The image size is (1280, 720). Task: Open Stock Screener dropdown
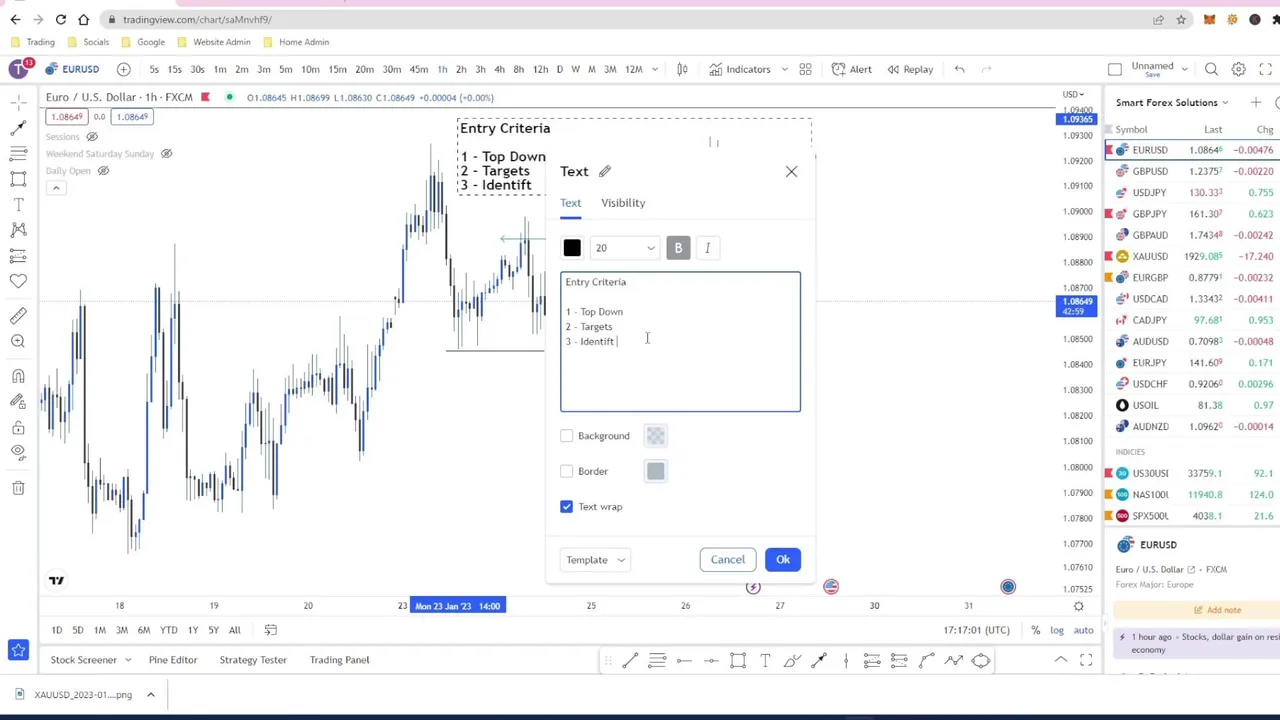point(91,660)
